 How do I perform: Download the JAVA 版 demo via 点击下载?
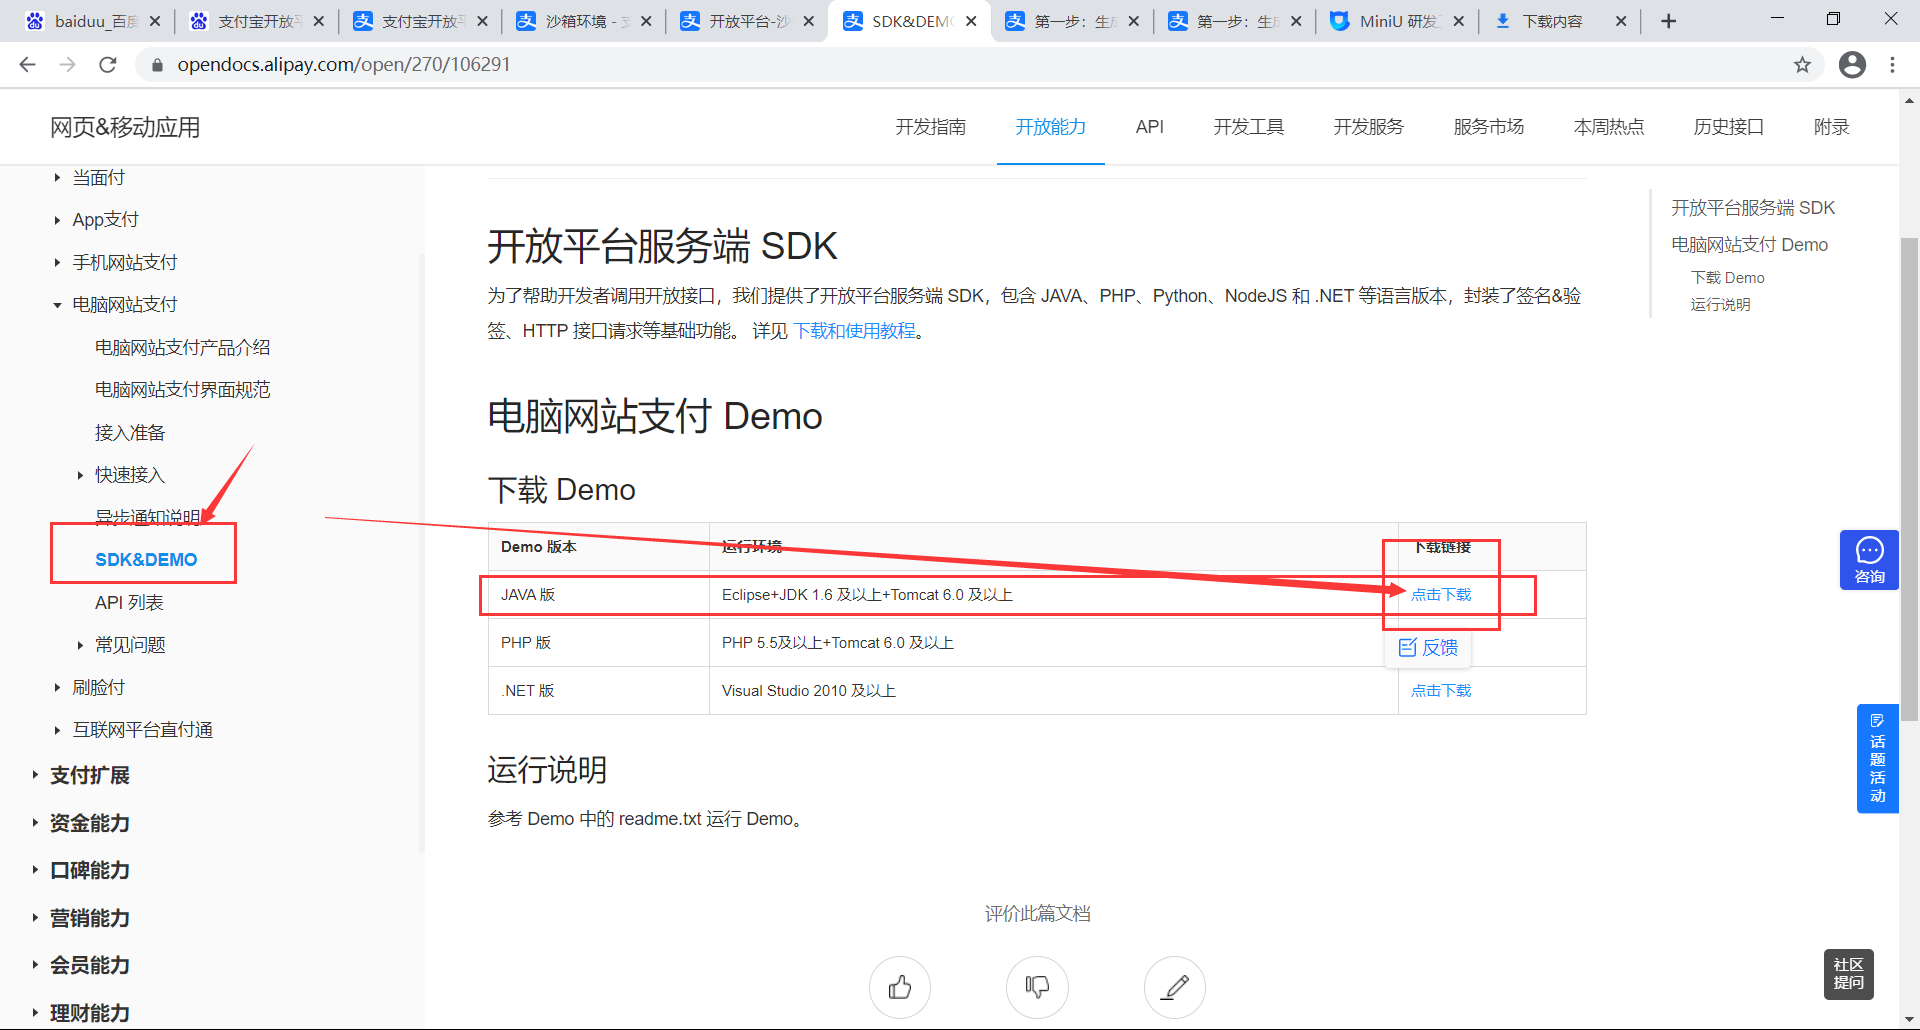[1441, 595]
